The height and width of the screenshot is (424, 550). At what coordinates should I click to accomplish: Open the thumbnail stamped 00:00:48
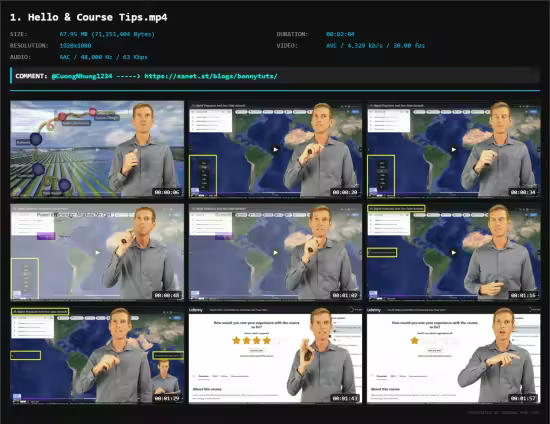pyautogui.click(x=97, y=252)
